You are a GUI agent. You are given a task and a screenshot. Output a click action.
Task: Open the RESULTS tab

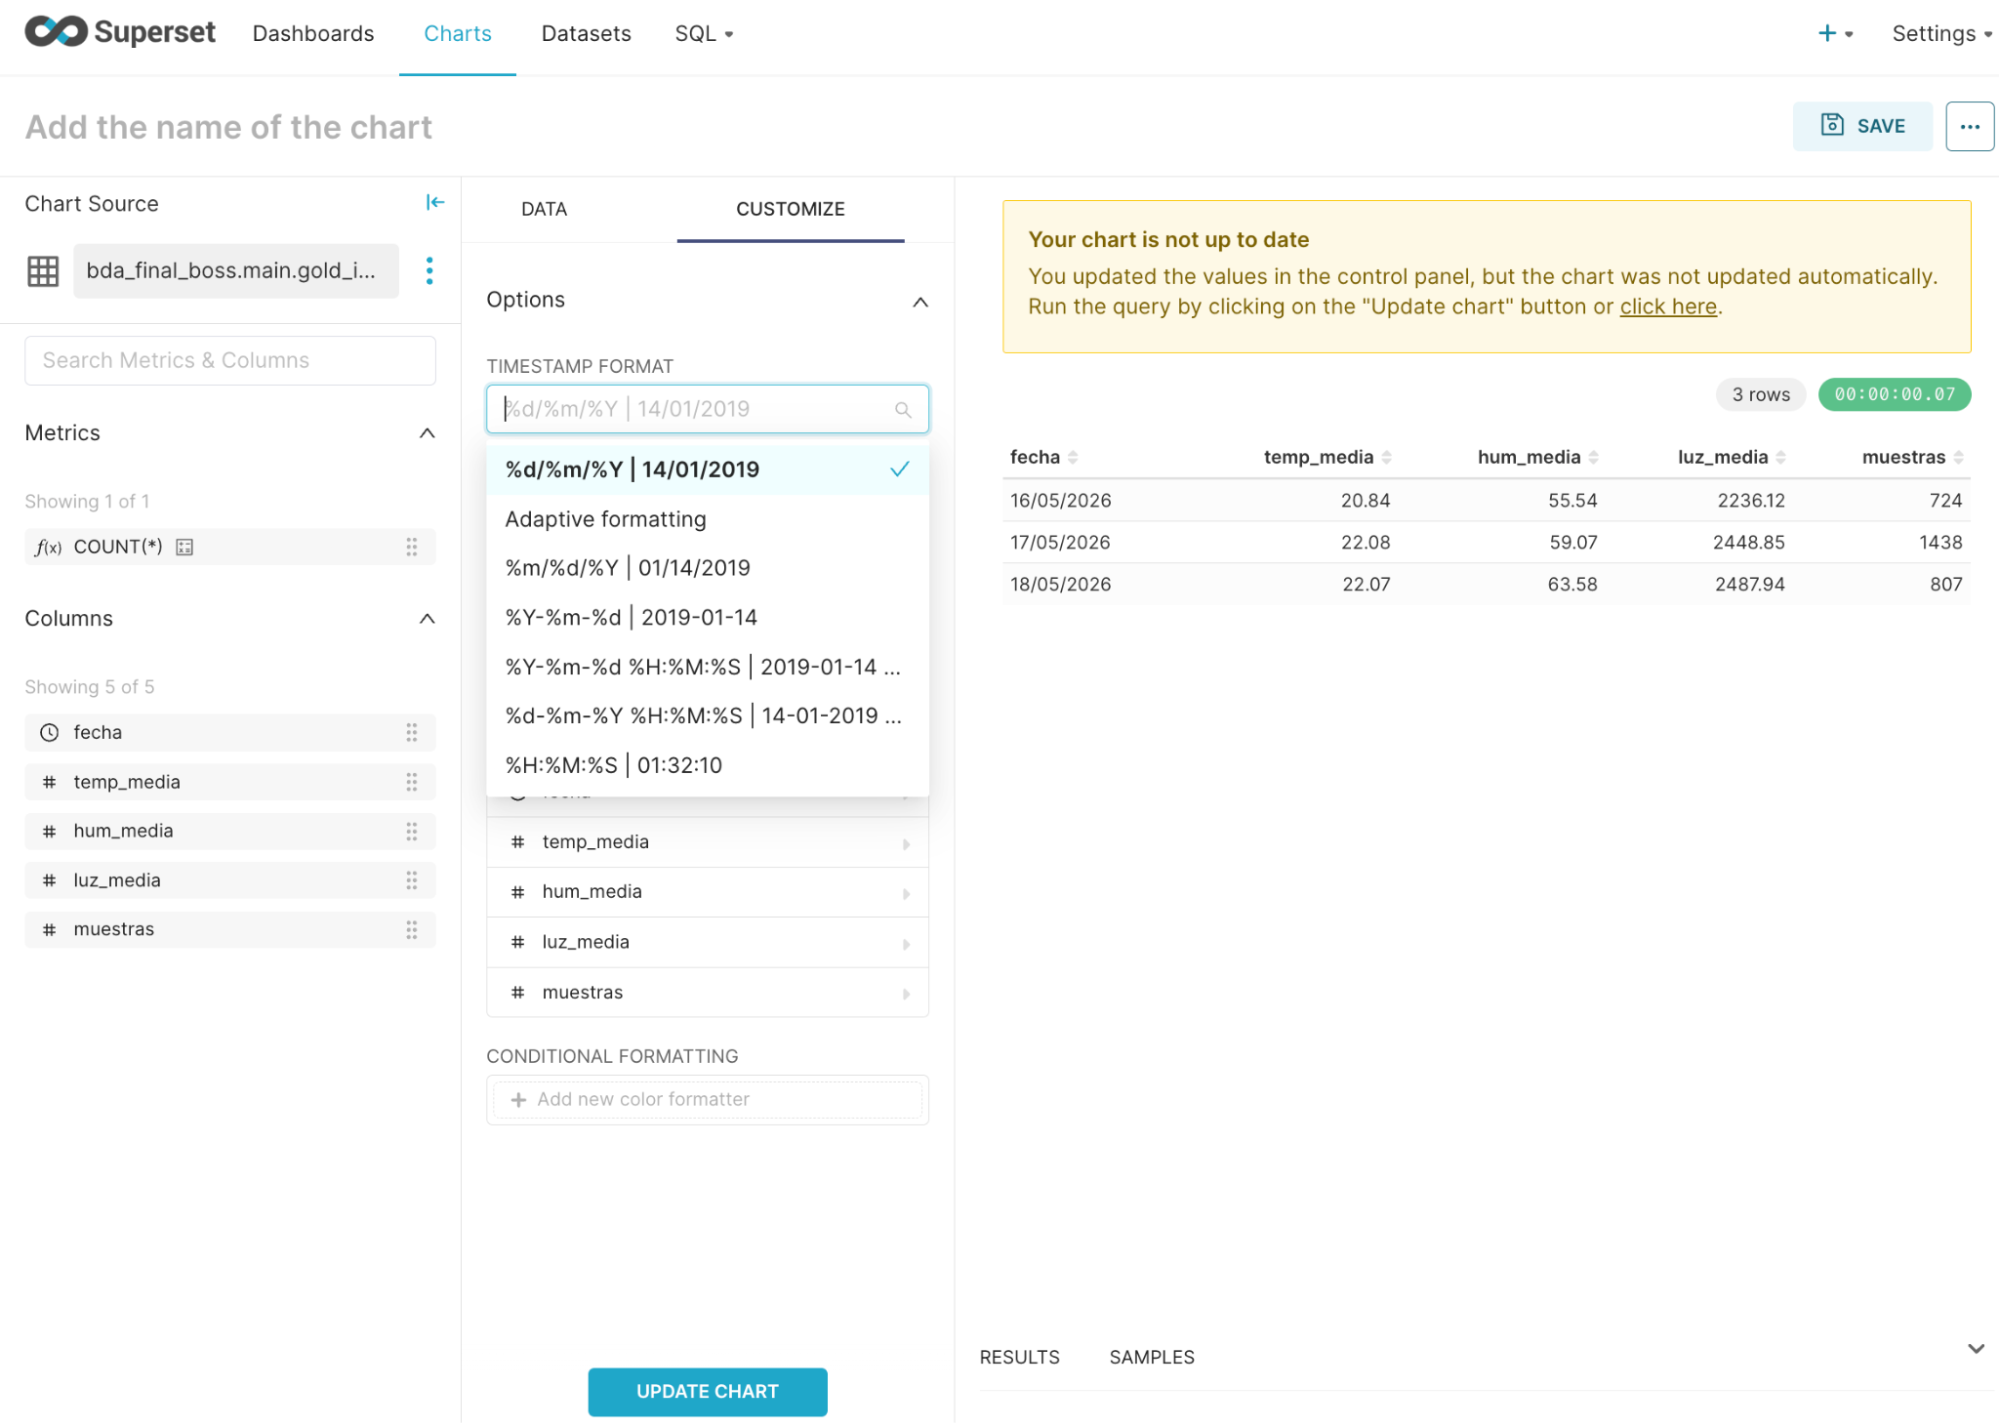1019,1357
